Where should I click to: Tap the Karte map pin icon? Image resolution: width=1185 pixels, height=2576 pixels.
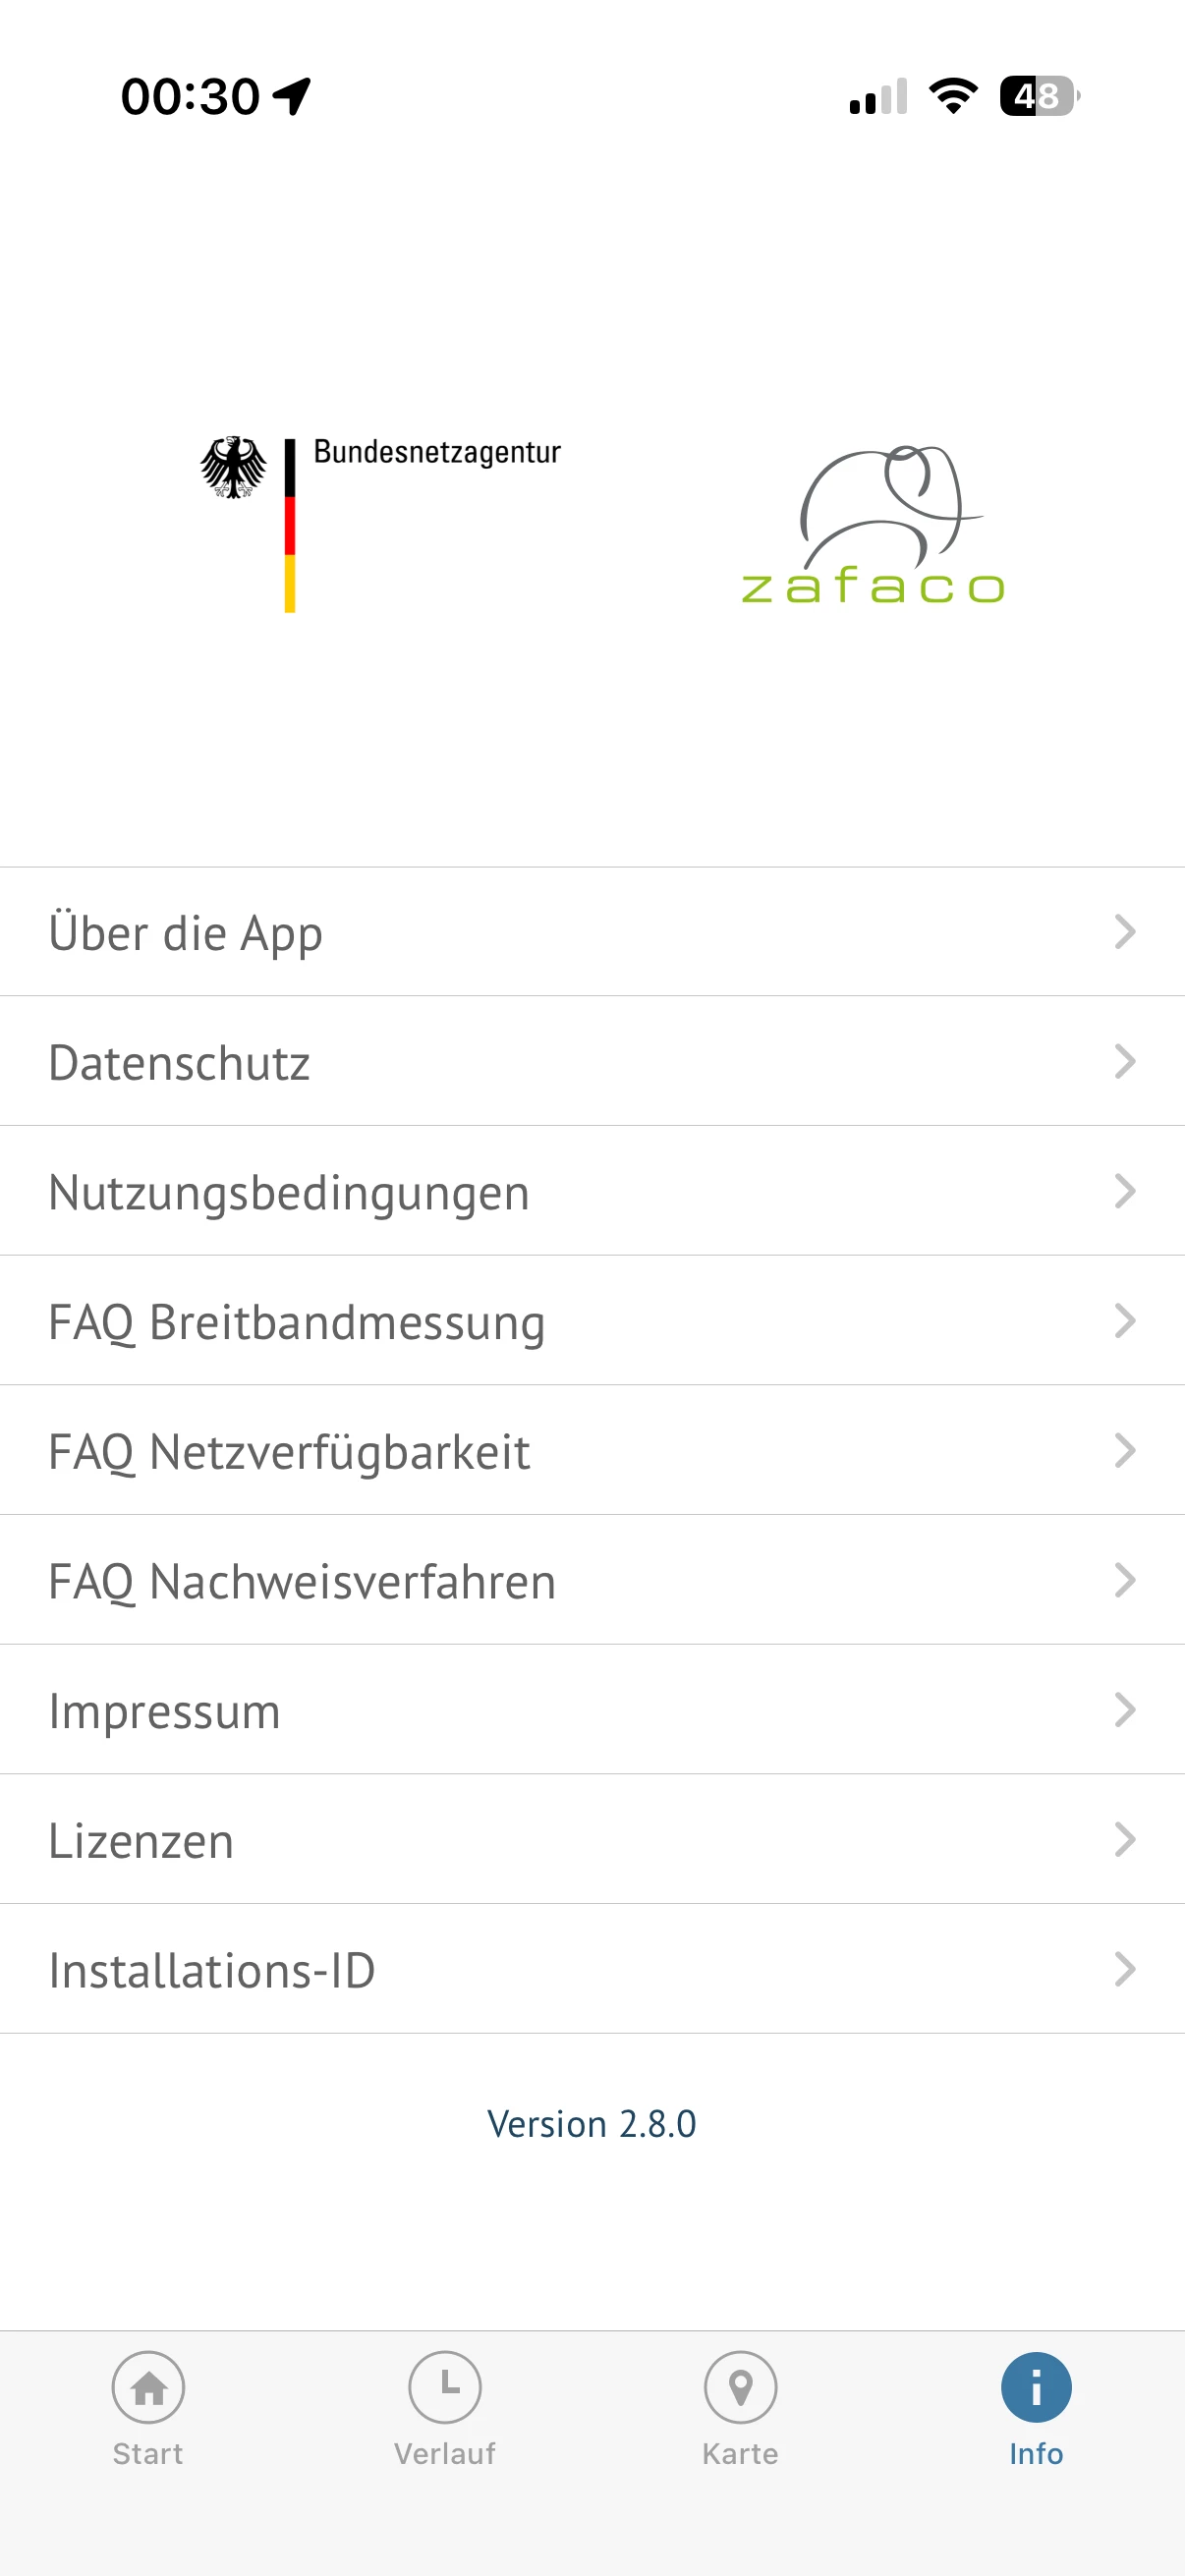click(740, 2387)
